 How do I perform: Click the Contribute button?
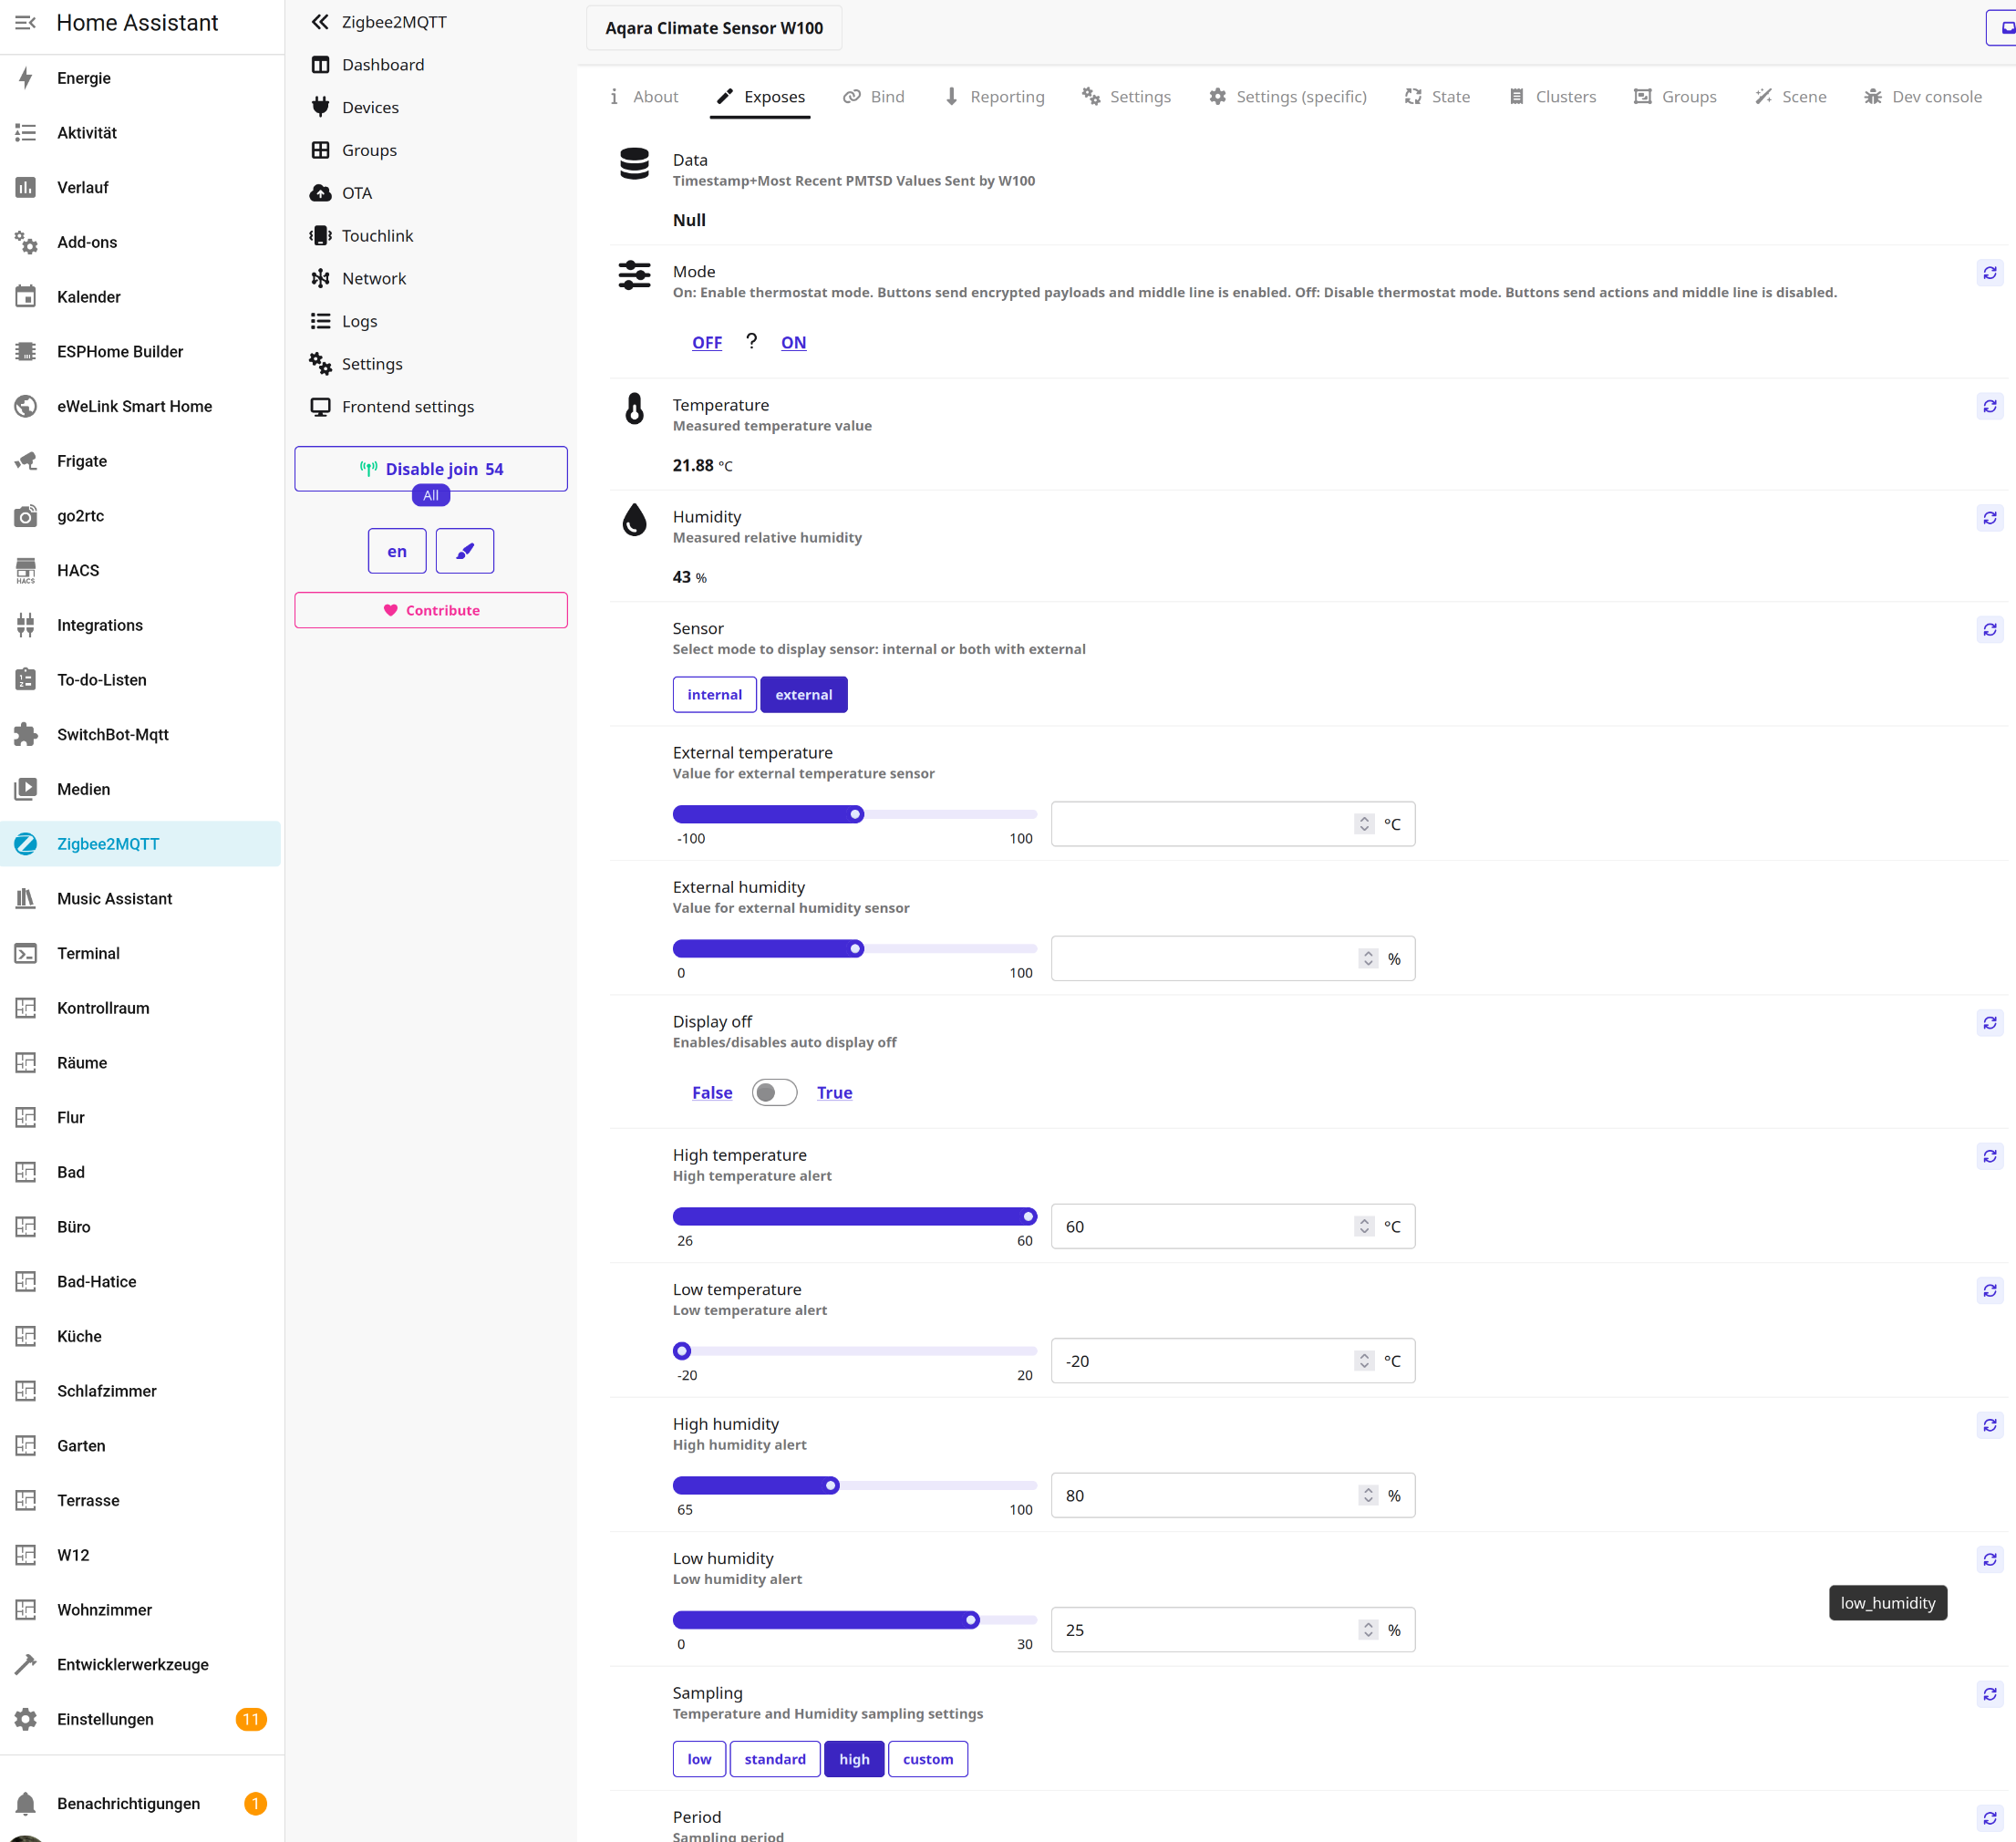[431, 610]
